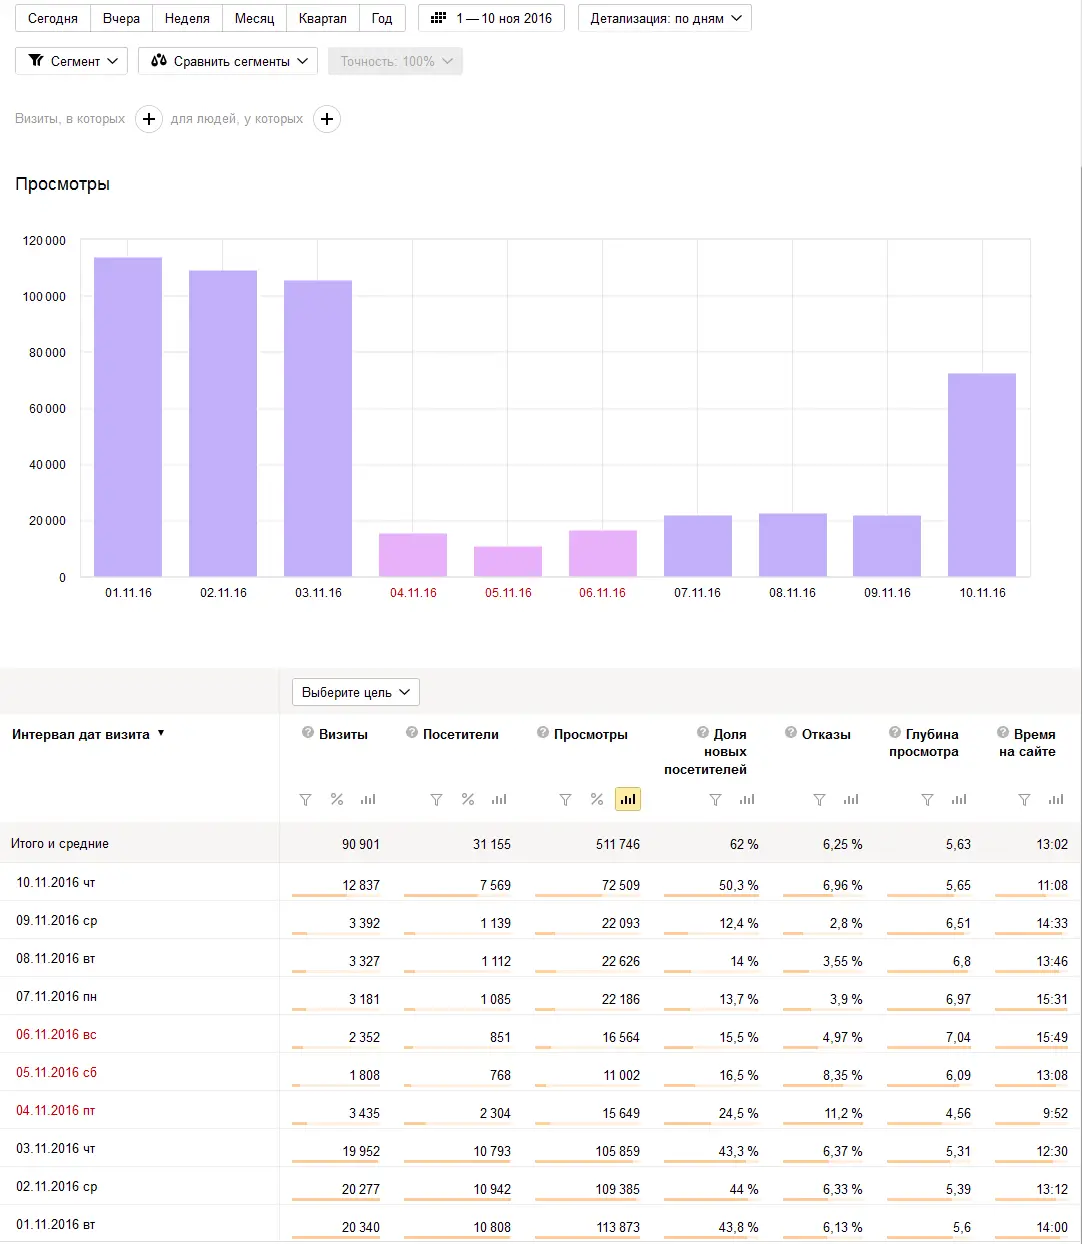
Task: Open the date range 1 — 10 ноя 2016
Action: click(x=492, y=18)
